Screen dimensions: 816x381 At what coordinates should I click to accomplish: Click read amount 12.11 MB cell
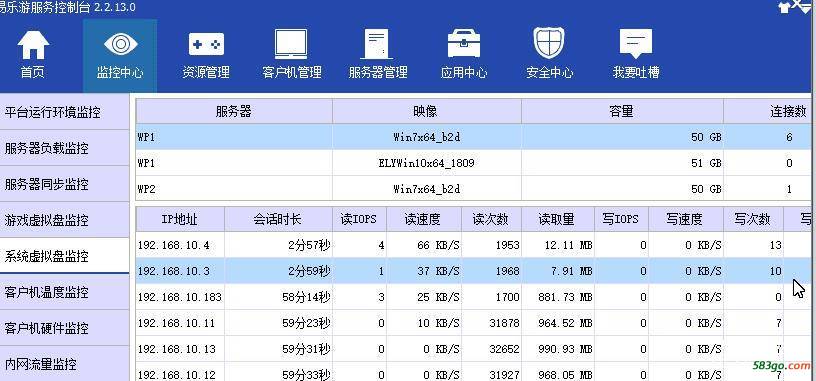tap(557, 245)
